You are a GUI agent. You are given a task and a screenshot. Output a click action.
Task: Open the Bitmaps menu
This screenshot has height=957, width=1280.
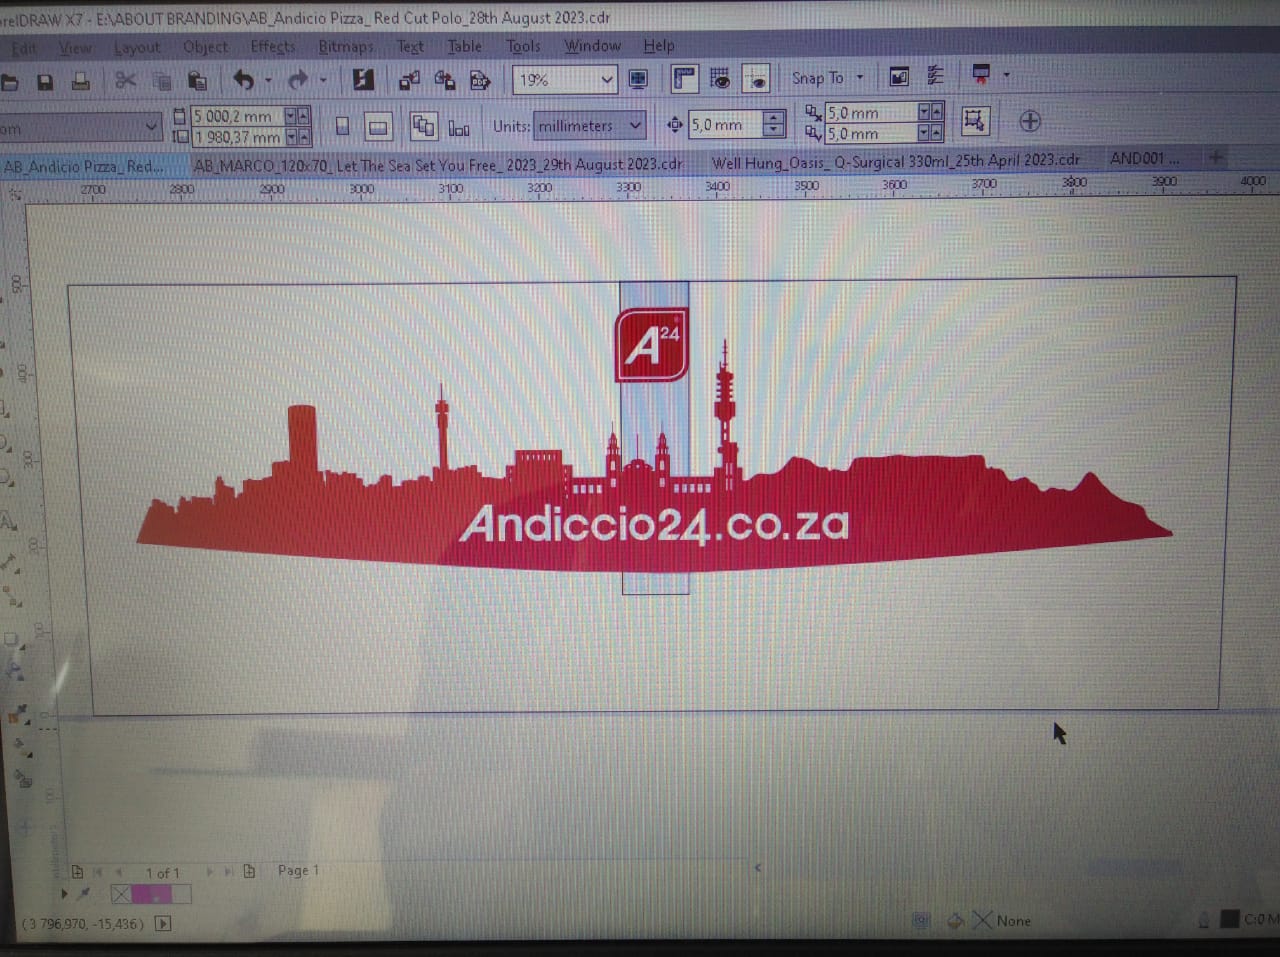click(345, 46)
